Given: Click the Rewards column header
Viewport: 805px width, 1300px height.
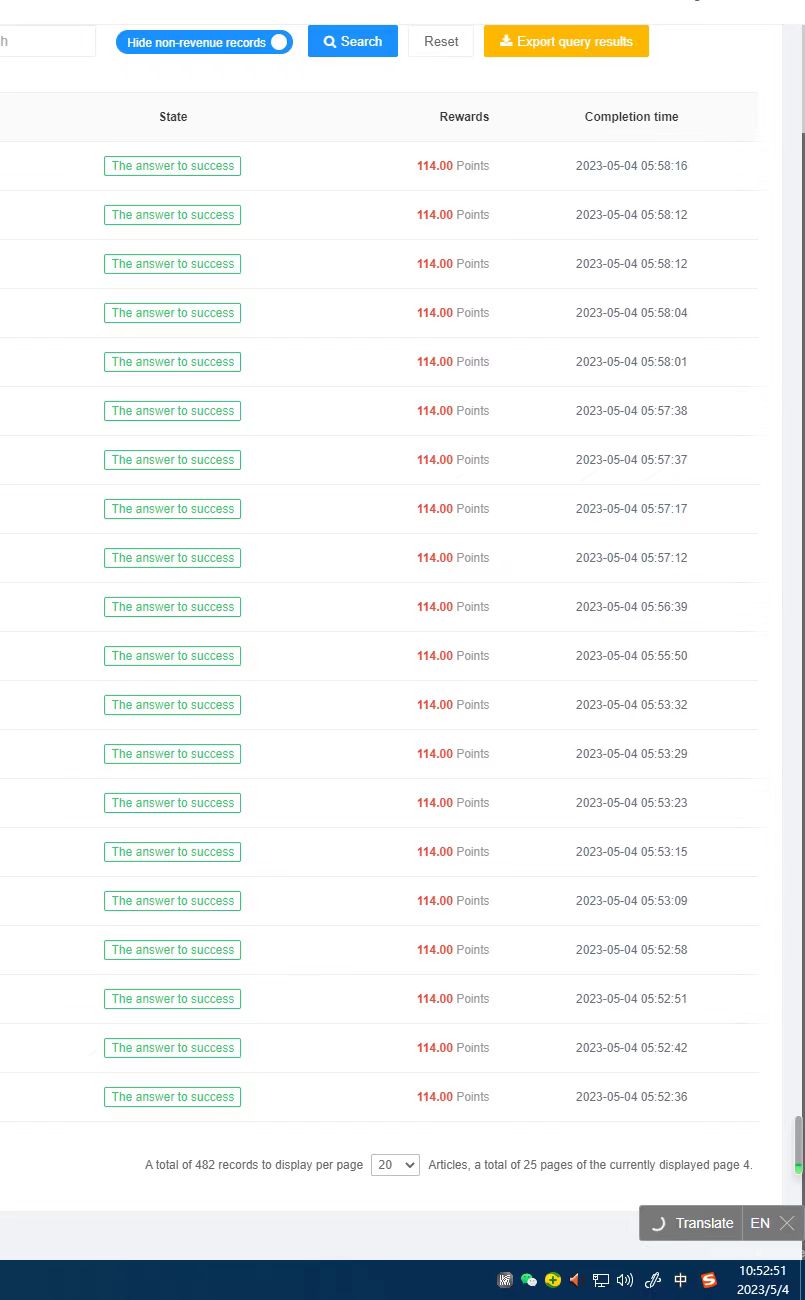Looking at the screenshot, I should tap(464, 117).
